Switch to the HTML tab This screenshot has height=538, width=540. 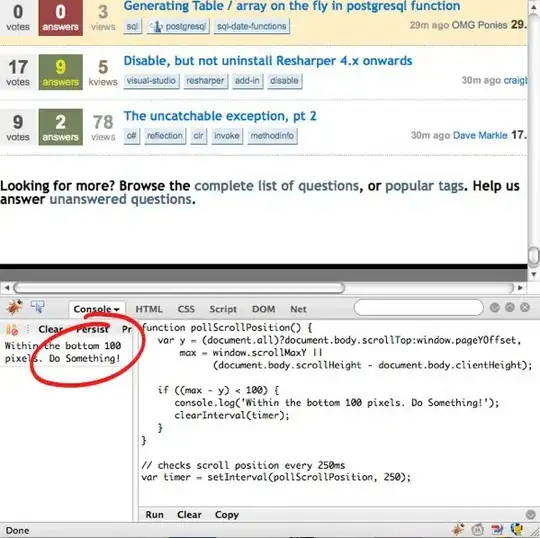click(x=149, y=309)
